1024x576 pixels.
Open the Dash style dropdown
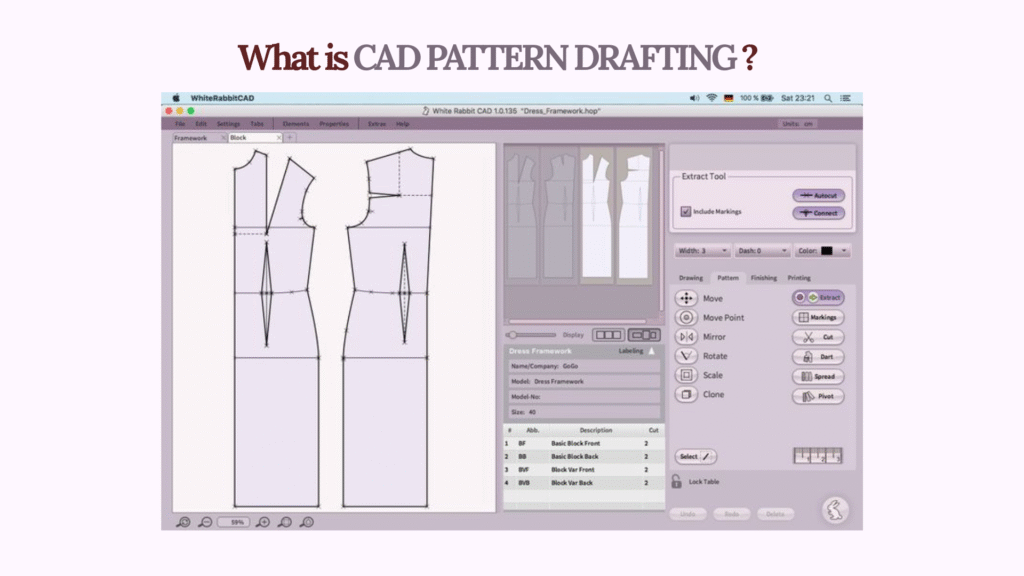[762, 251]
